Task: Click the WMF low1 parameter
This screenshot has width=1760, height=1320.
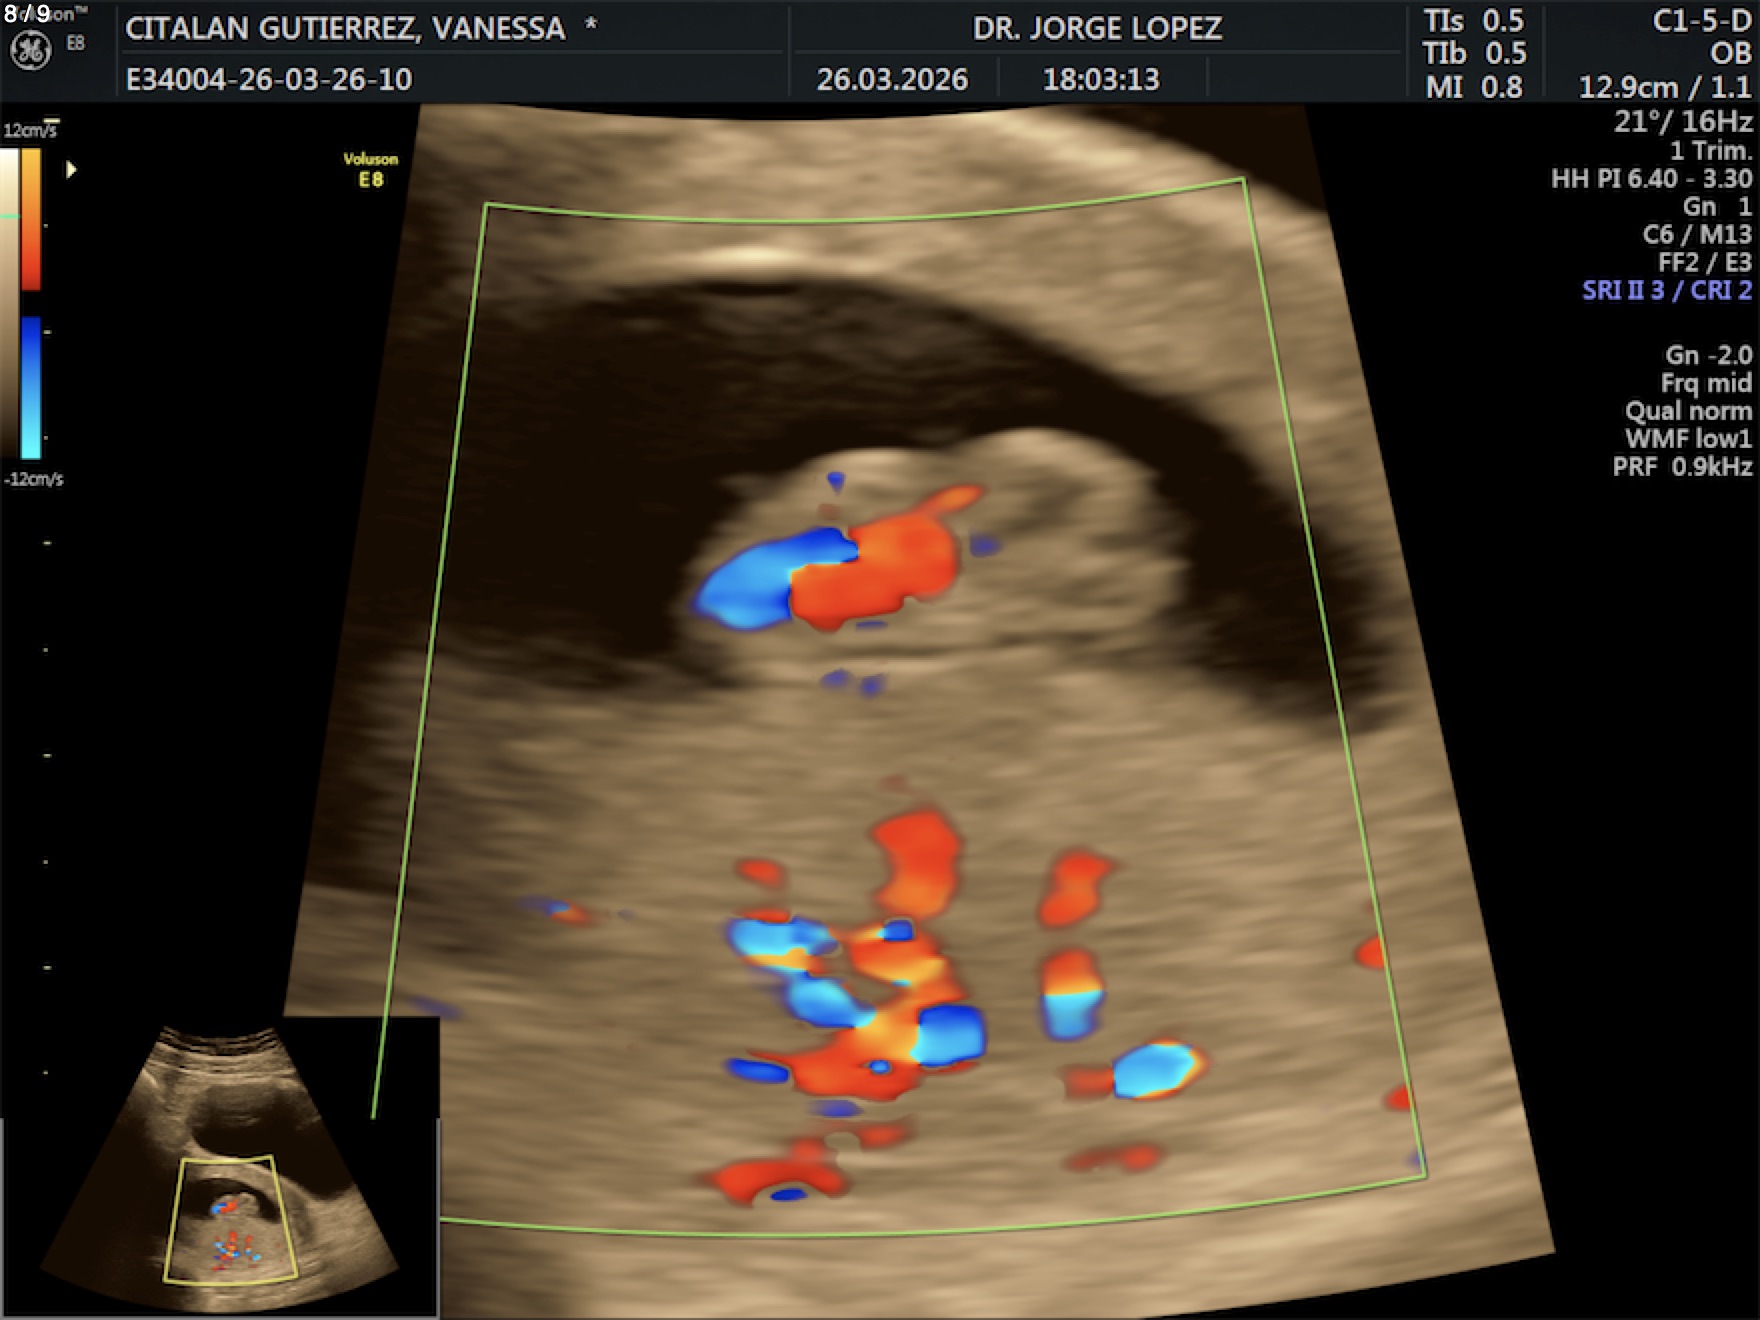Action: point(1688,439)
